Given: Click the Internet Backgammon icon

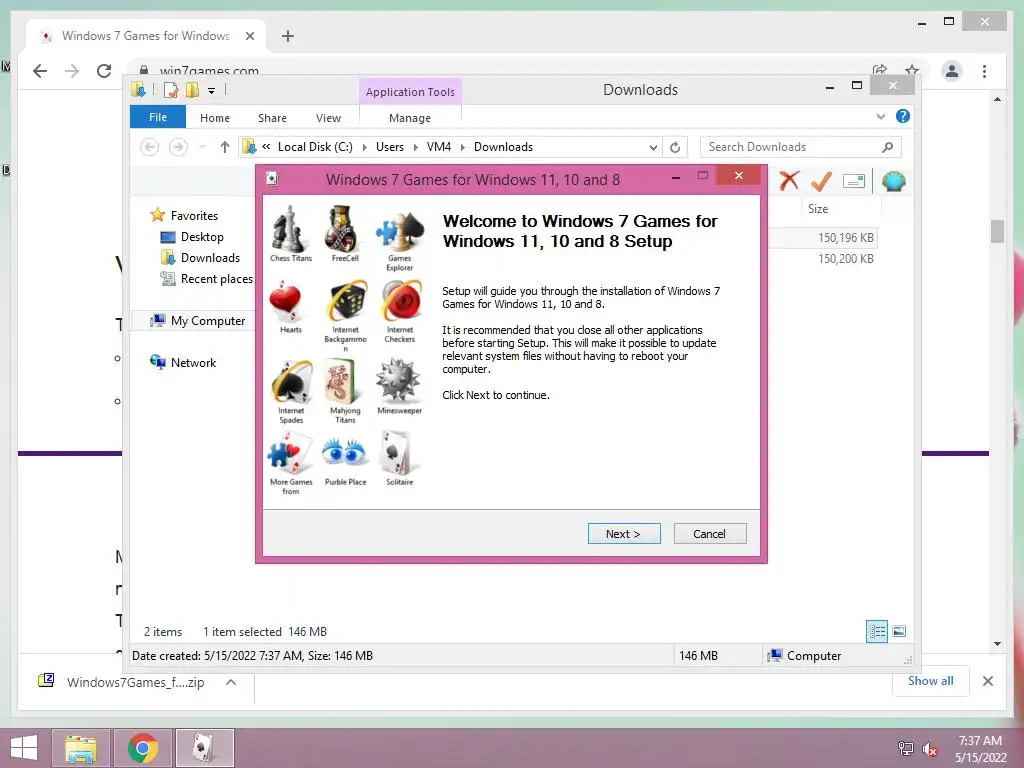Looking at the screenshot, I should coord(347,302).
